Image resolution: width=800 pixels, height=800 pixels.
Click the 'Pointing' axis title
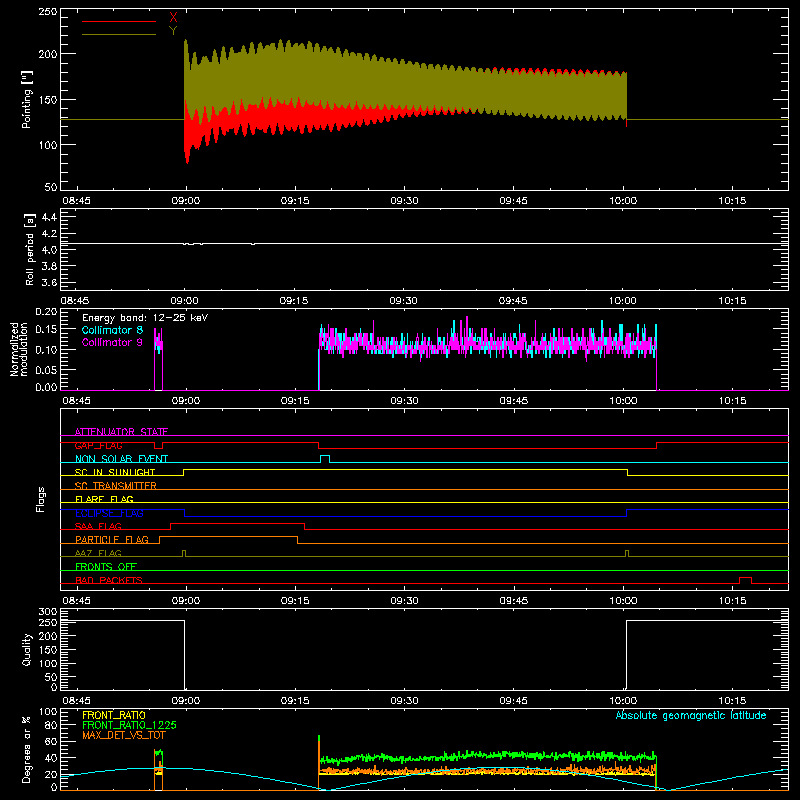[27, 99]
